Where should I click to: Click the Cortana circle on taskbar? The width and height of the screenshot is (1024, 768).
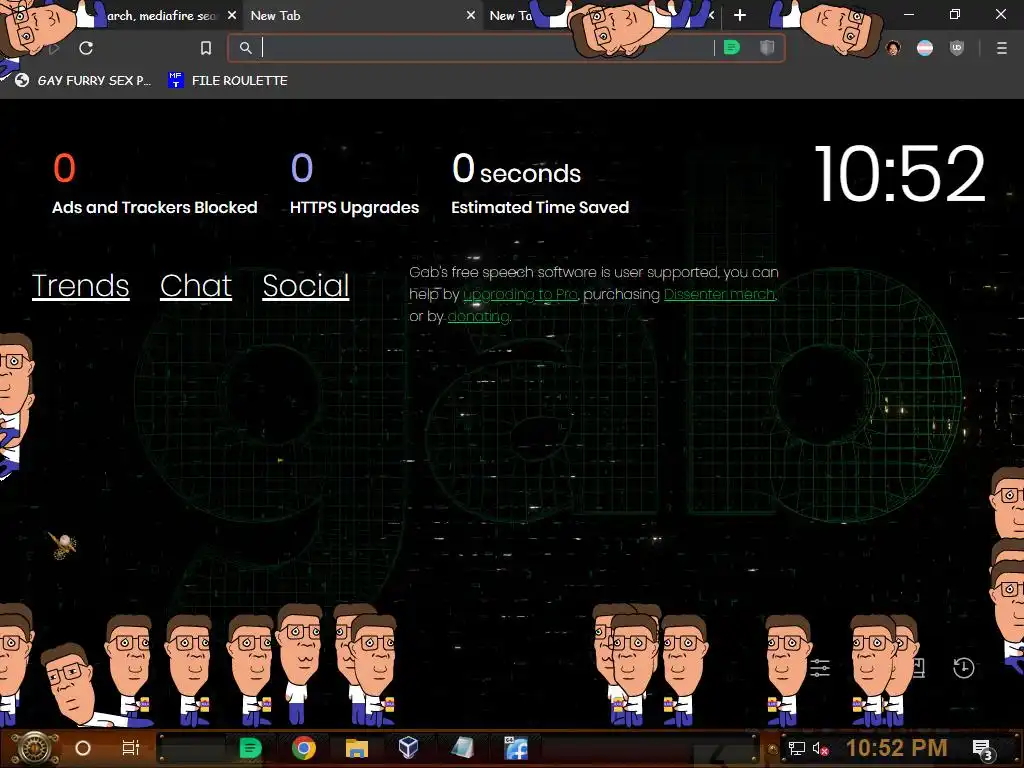(83, 748)
